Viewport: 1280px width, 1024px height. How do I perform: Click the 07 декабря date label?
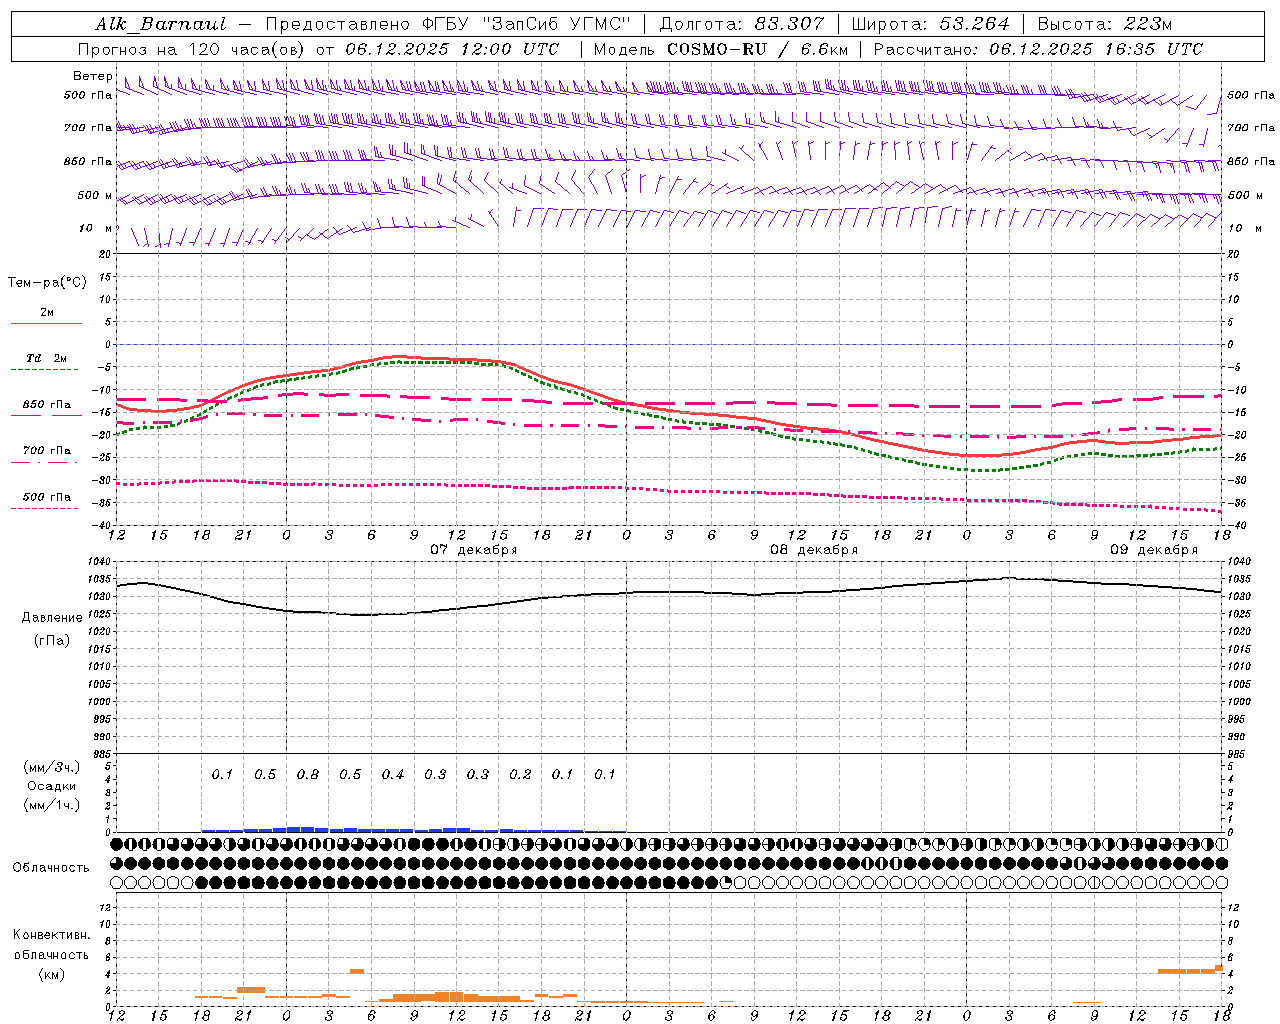coord(474,550)
